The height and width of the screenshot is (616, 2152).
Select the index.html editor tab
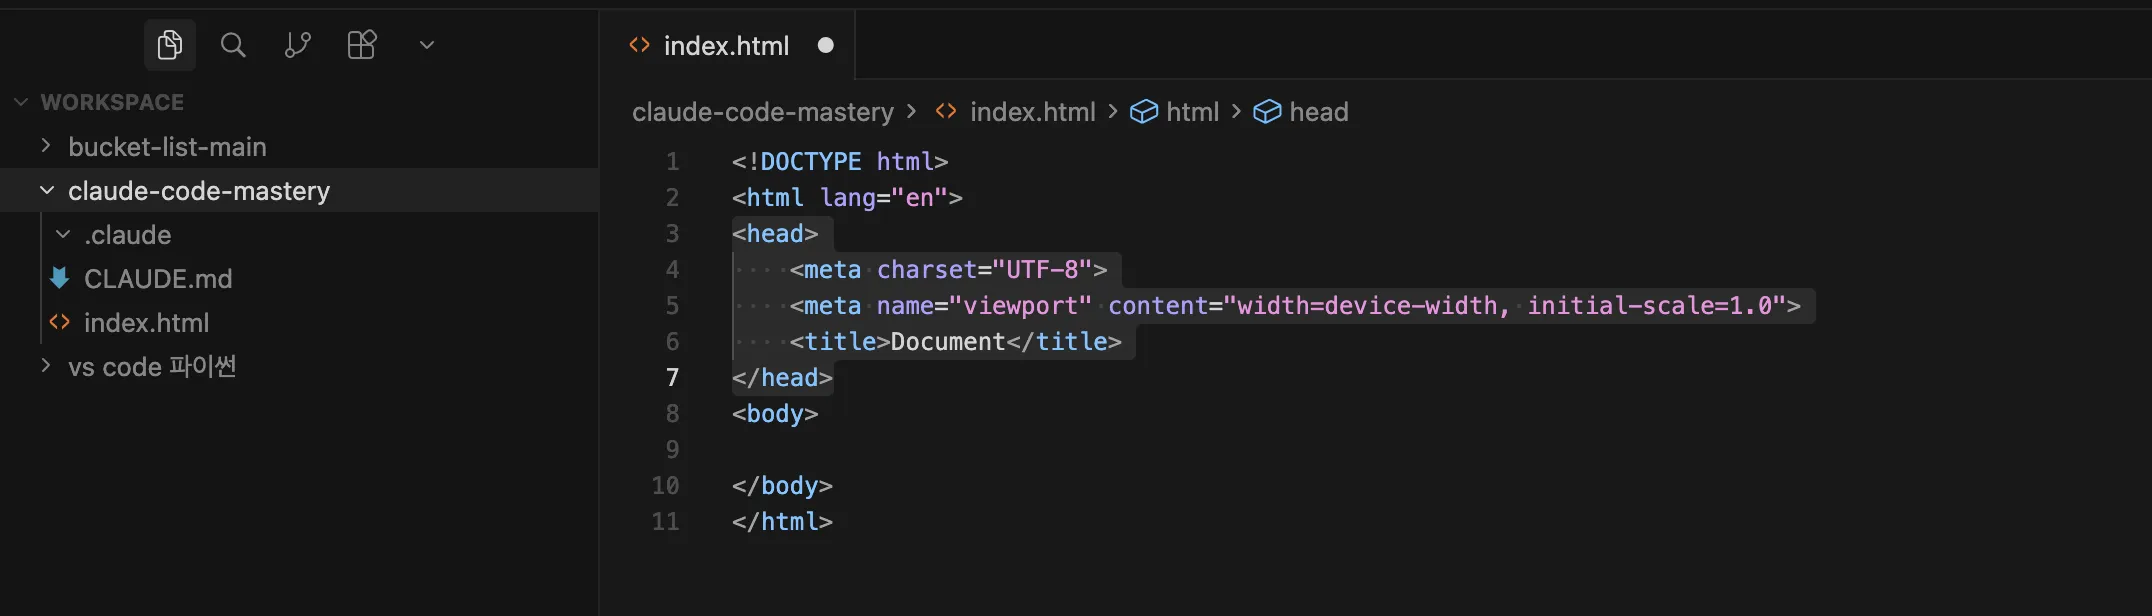point(725,46)
